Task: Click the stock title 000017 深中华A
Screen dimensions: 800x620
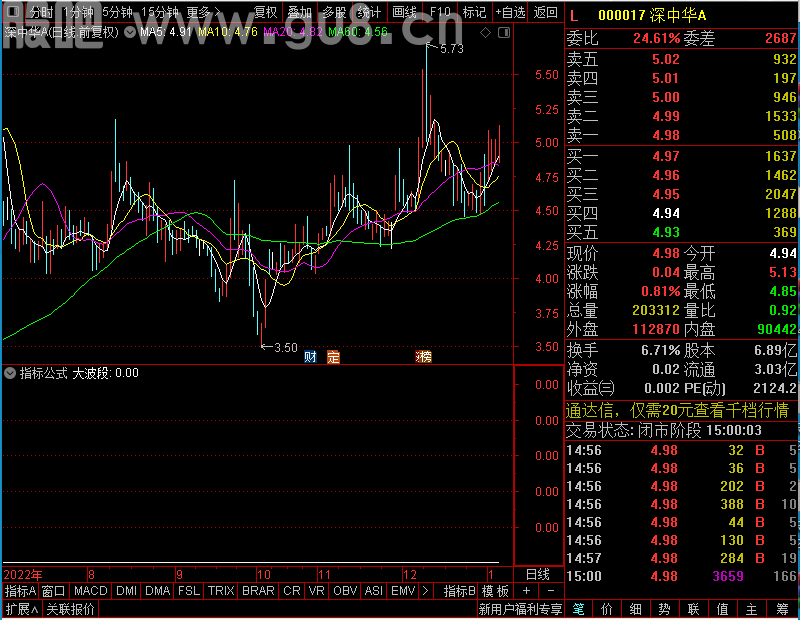Action: tap(652, 16)
